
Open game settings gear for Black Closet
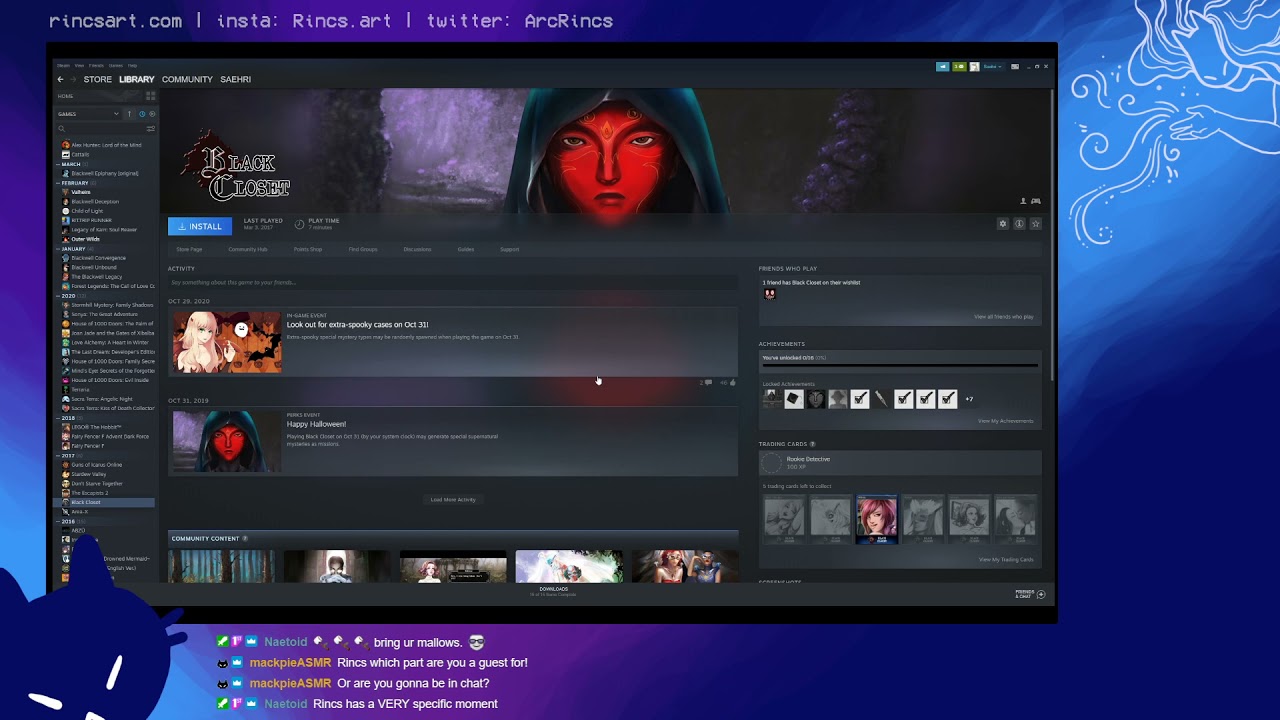coord(1003,224)
